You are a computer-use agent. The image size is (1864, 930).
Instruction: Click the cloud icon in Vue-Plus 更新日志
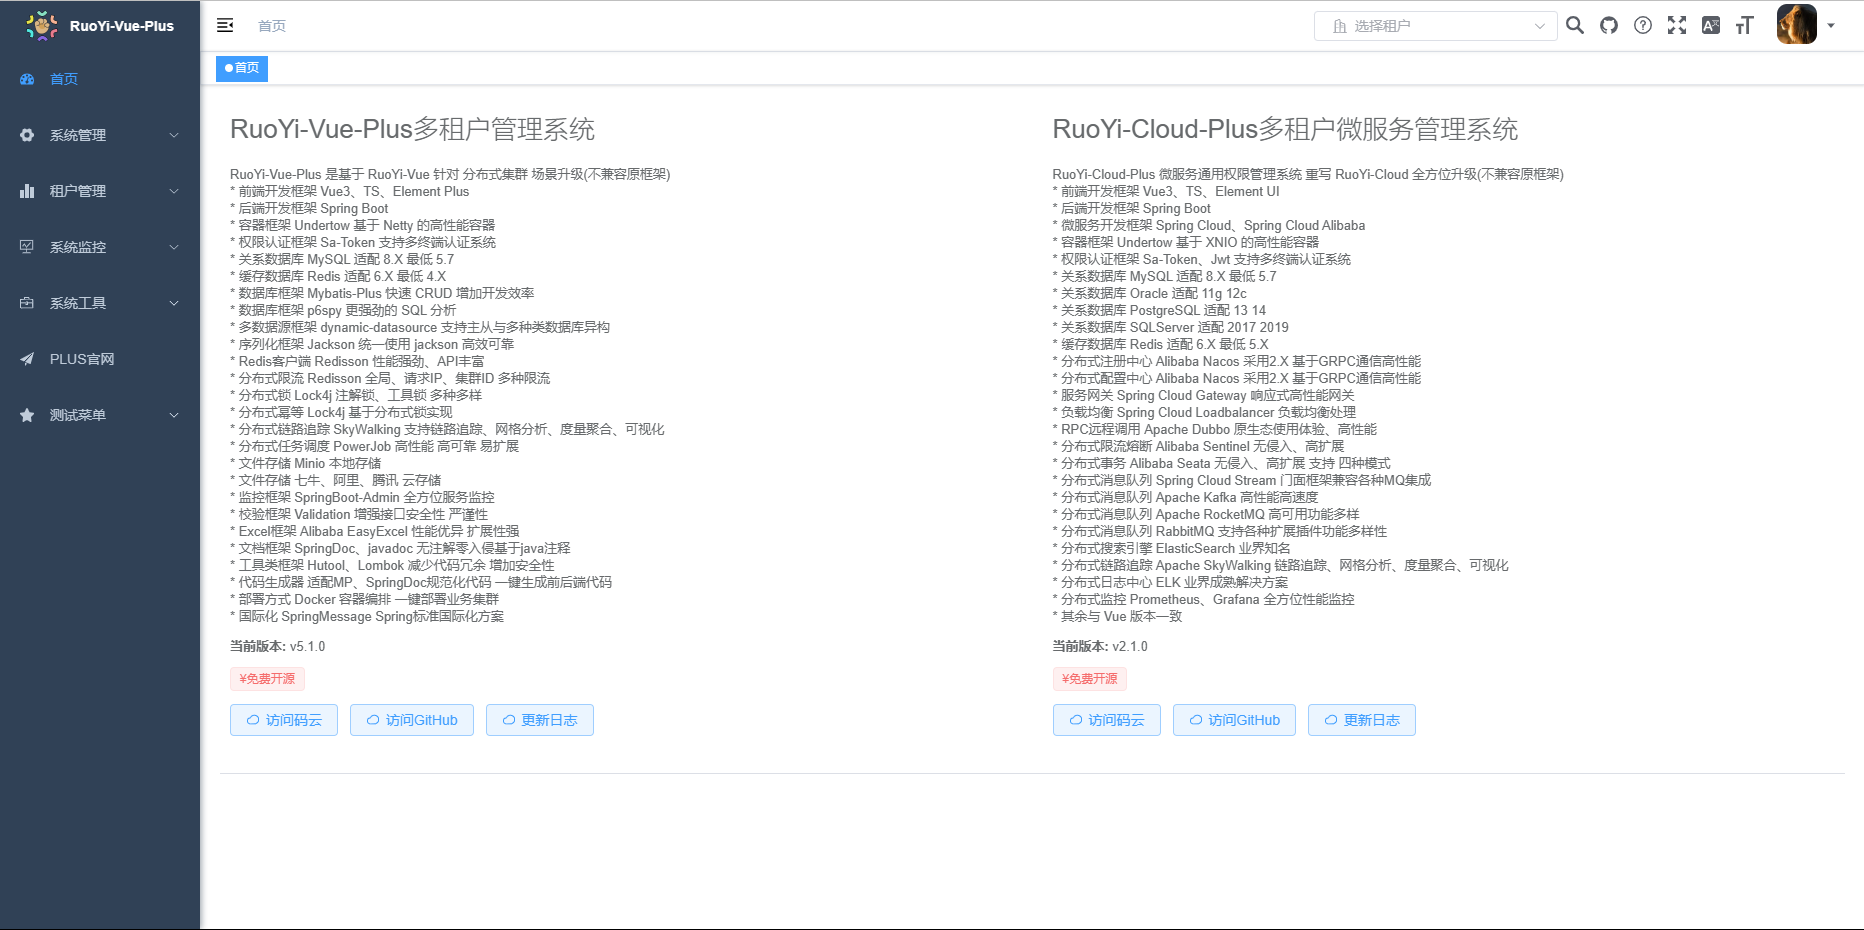tap(509, 720)
